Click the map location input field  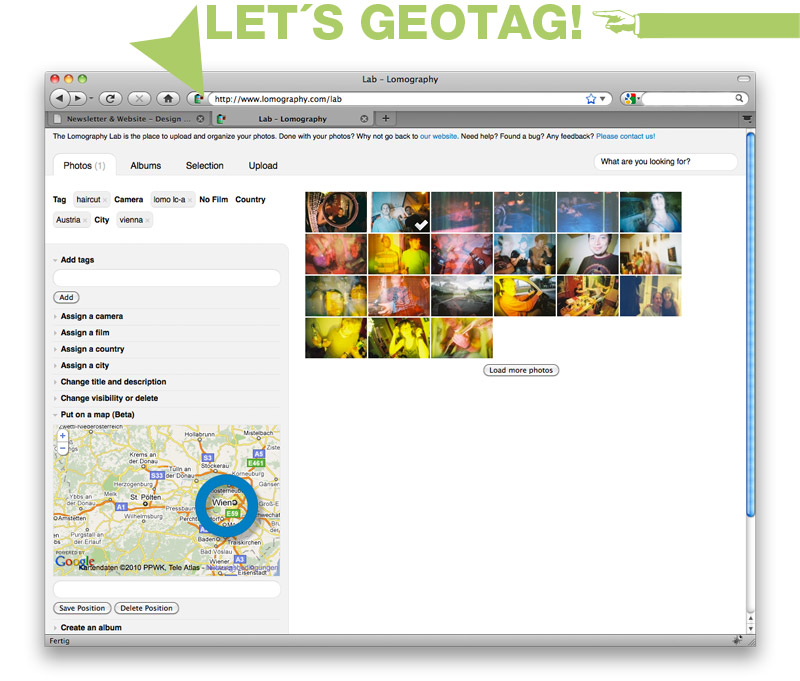166,589
